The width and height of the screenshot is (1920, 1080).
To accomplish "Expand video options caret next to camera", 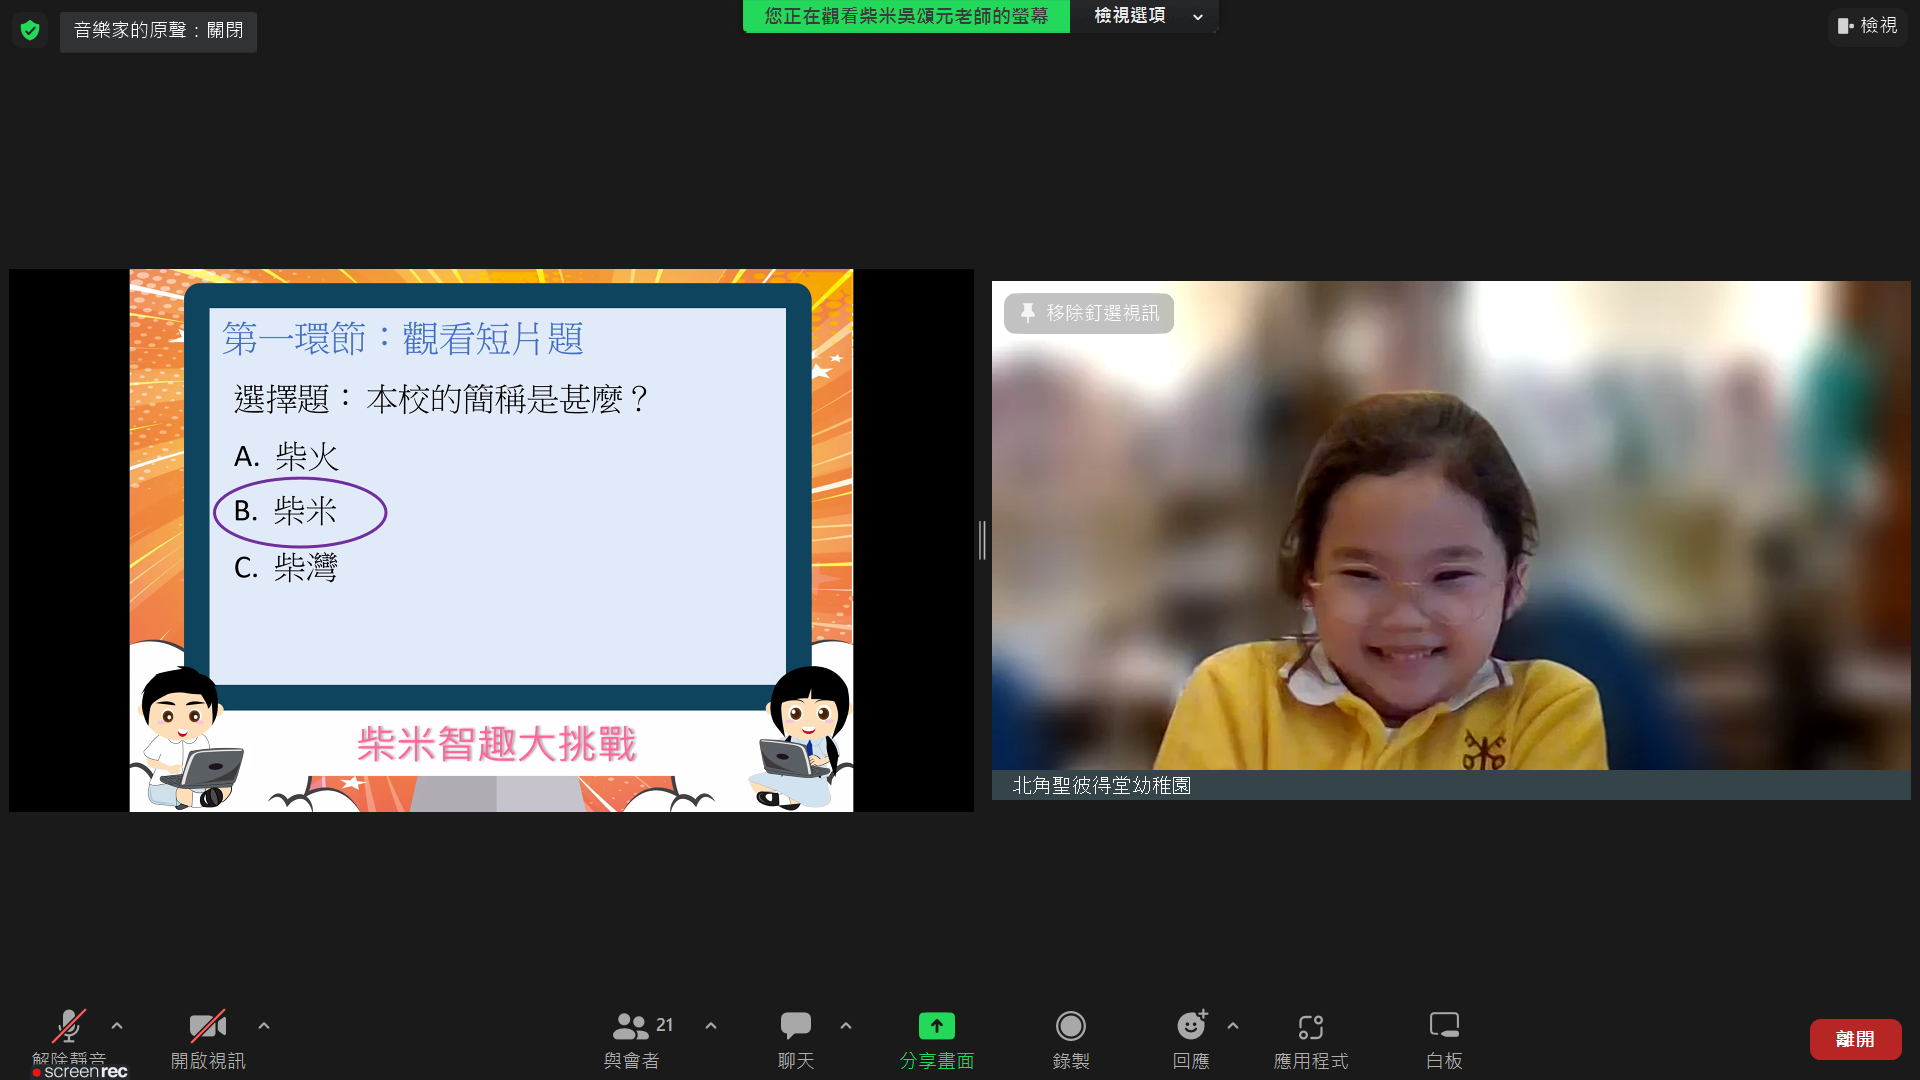I will point(264,1026).
